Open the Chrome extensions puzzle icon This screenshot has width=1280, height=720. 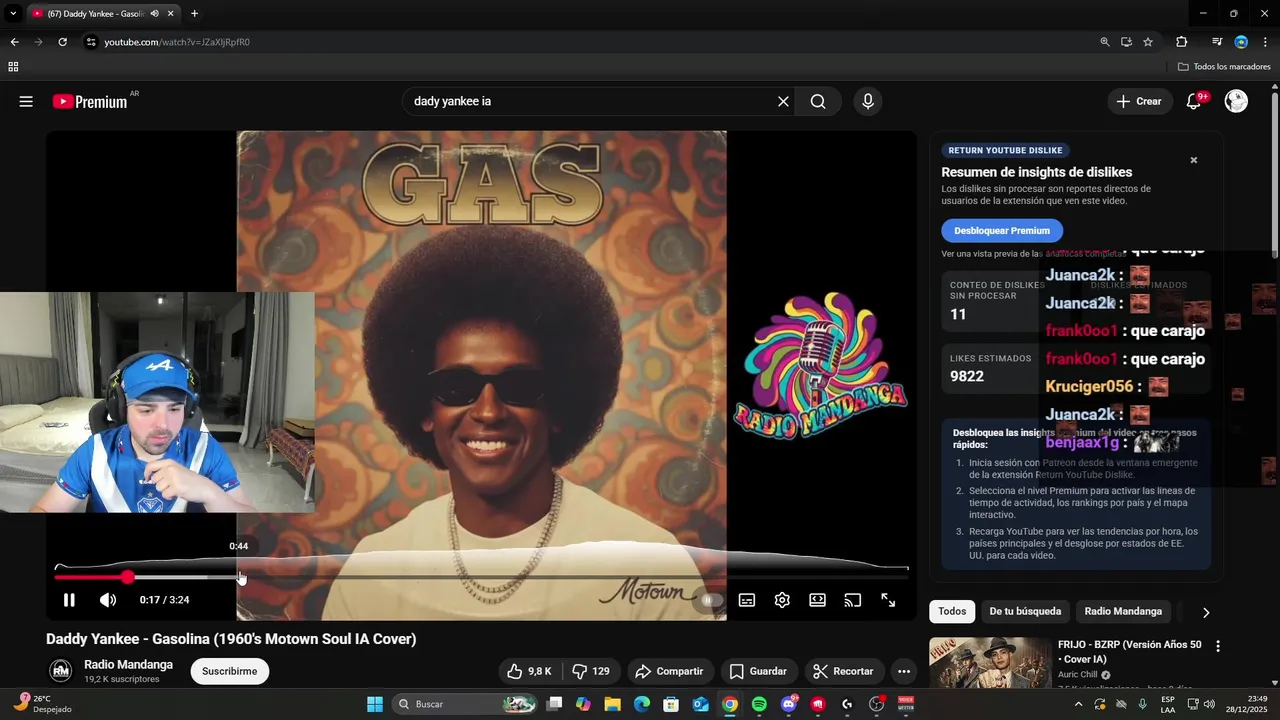[1182, 42]
